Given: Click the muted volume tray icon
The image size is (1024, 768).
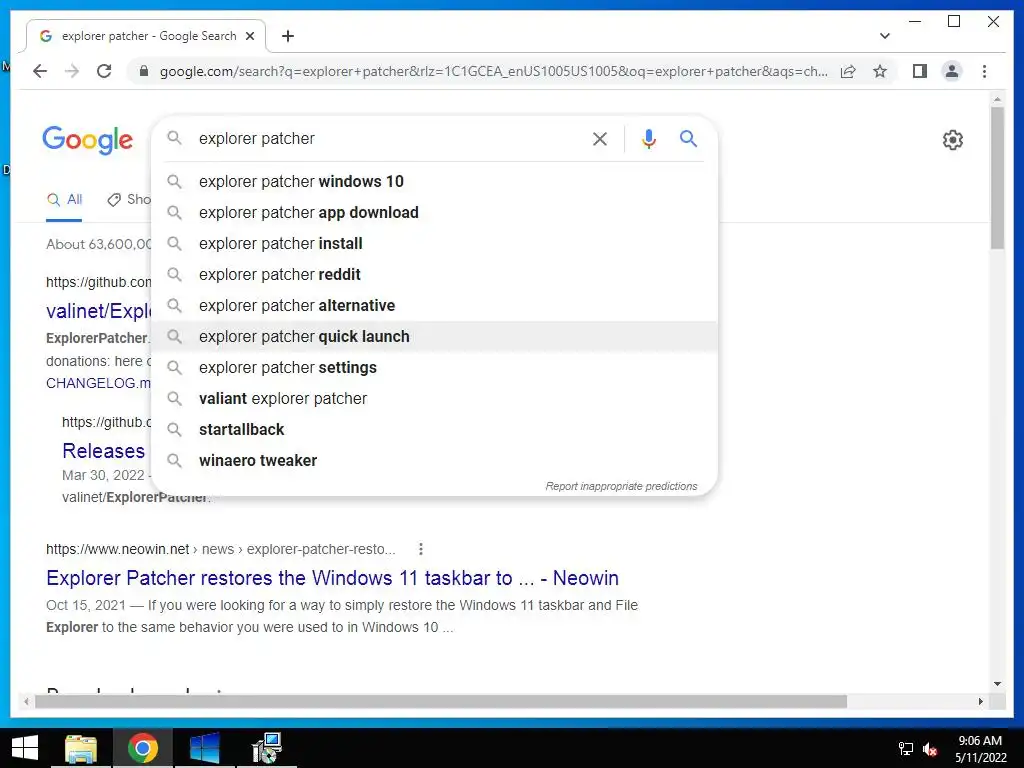Looking at the screenshot, I should (x=930, y=749).
